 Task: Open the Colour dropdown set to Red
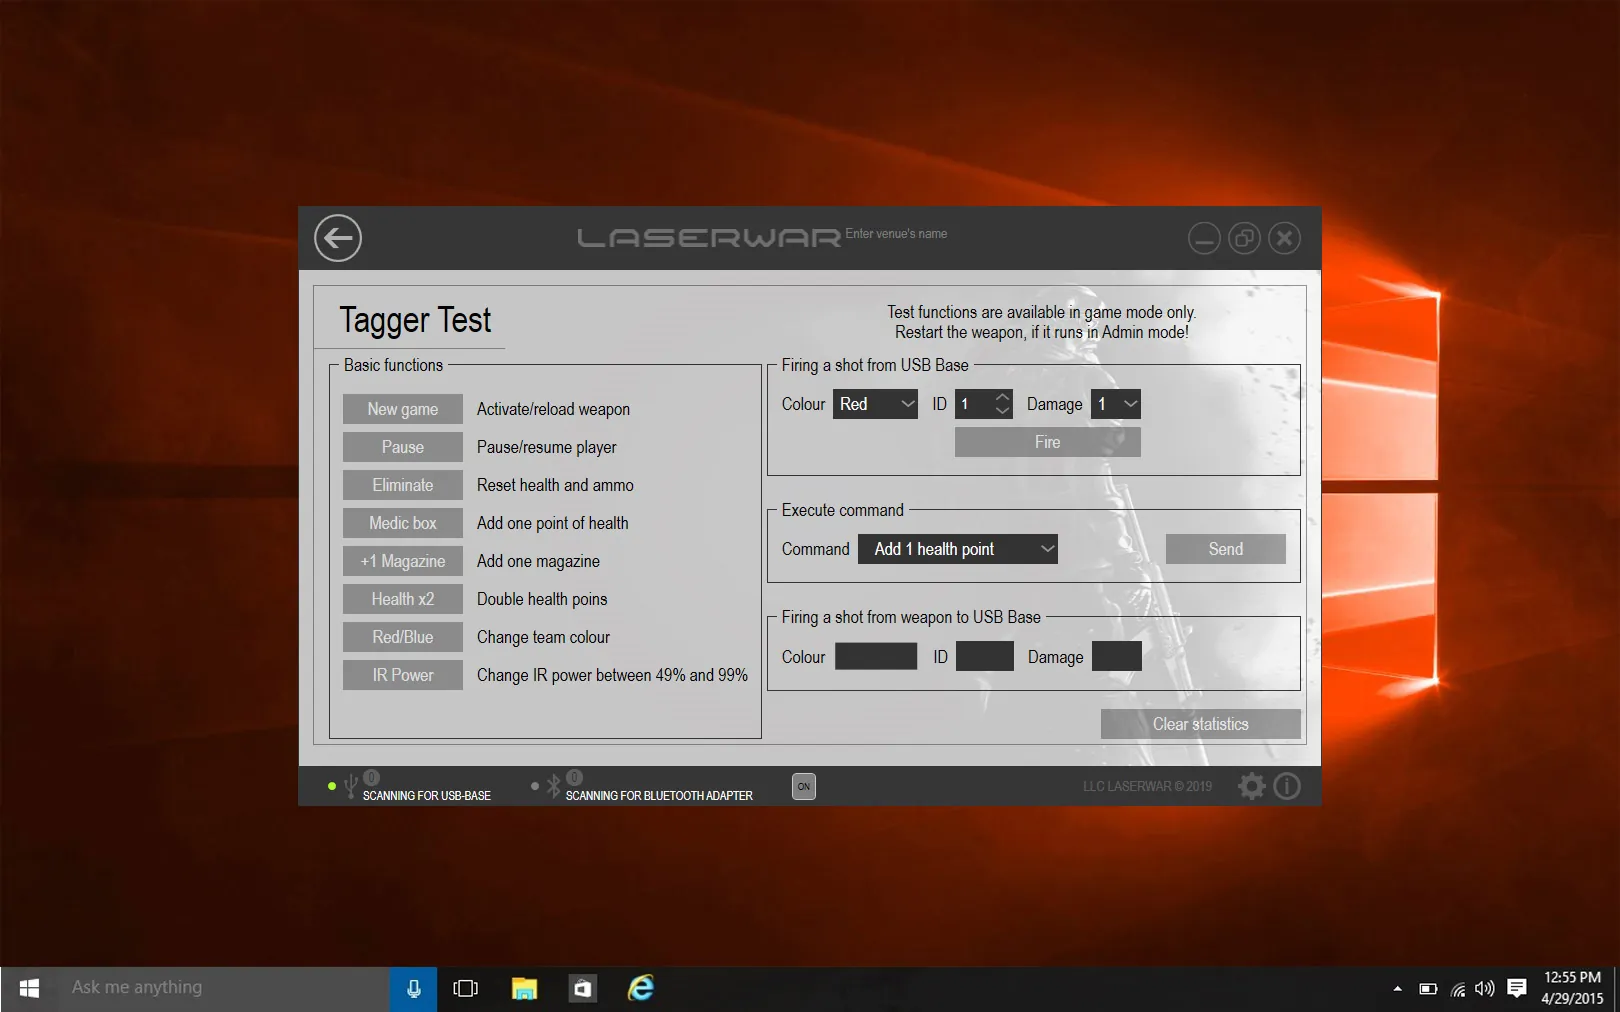875,404
